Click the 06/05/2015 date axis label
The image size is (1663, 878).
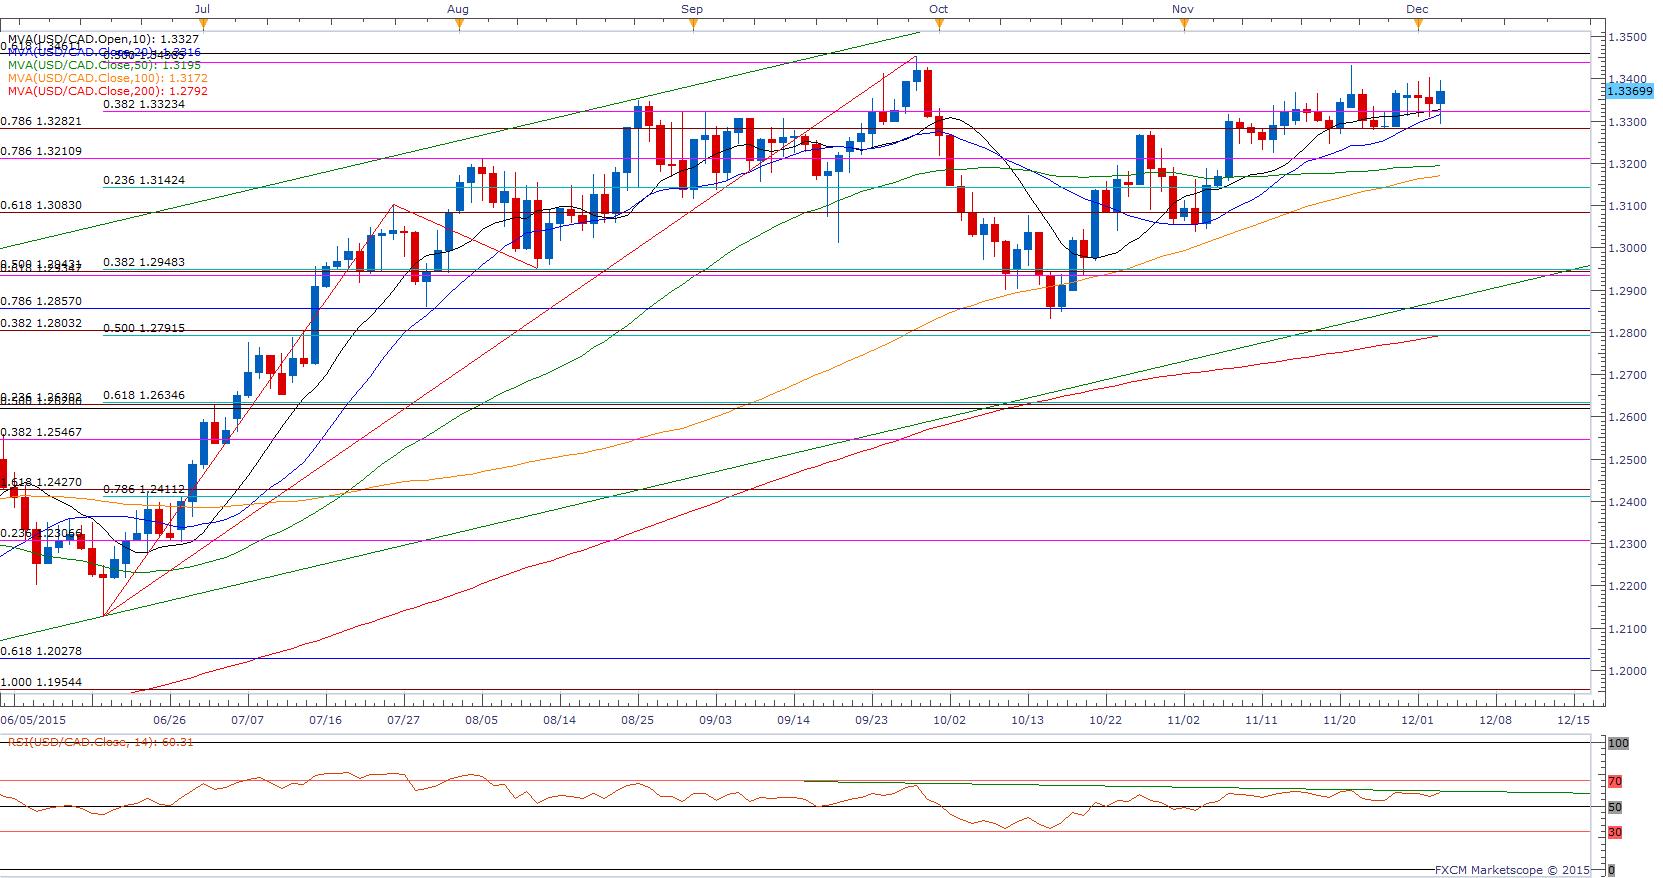pyautogui.click(x=33, y=719)
